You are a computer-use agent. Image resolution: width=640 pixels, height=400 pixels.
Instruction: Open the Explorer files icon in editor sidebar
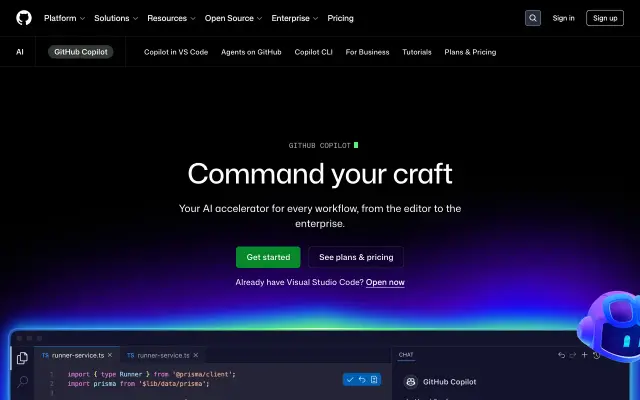coord(22,358)
